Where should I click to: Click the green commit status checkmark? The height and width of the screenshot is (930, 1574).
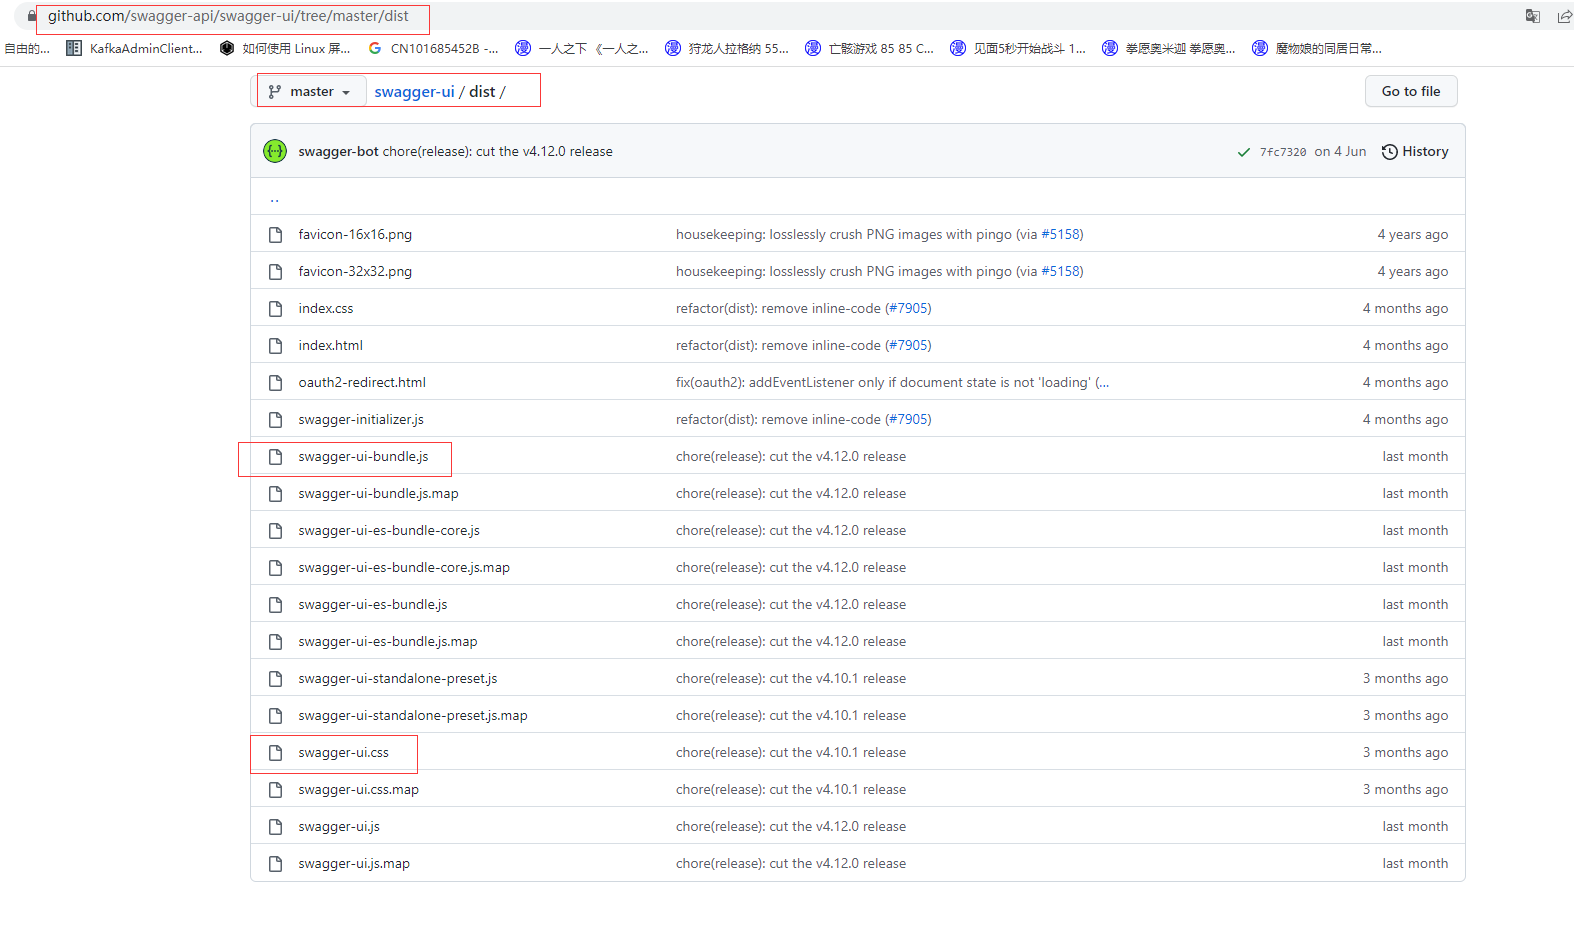pyautogui.click(x=1244, y=152)
